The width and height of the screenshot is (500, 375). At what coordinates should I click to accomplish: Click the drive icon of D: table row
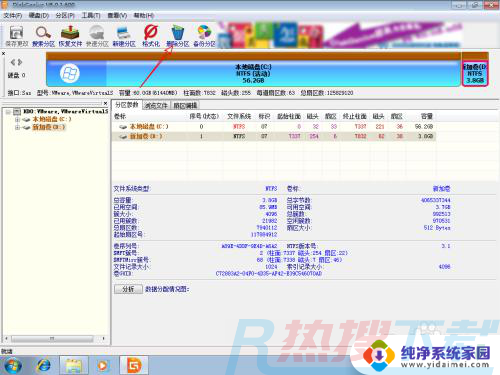[x=123, y=136]
